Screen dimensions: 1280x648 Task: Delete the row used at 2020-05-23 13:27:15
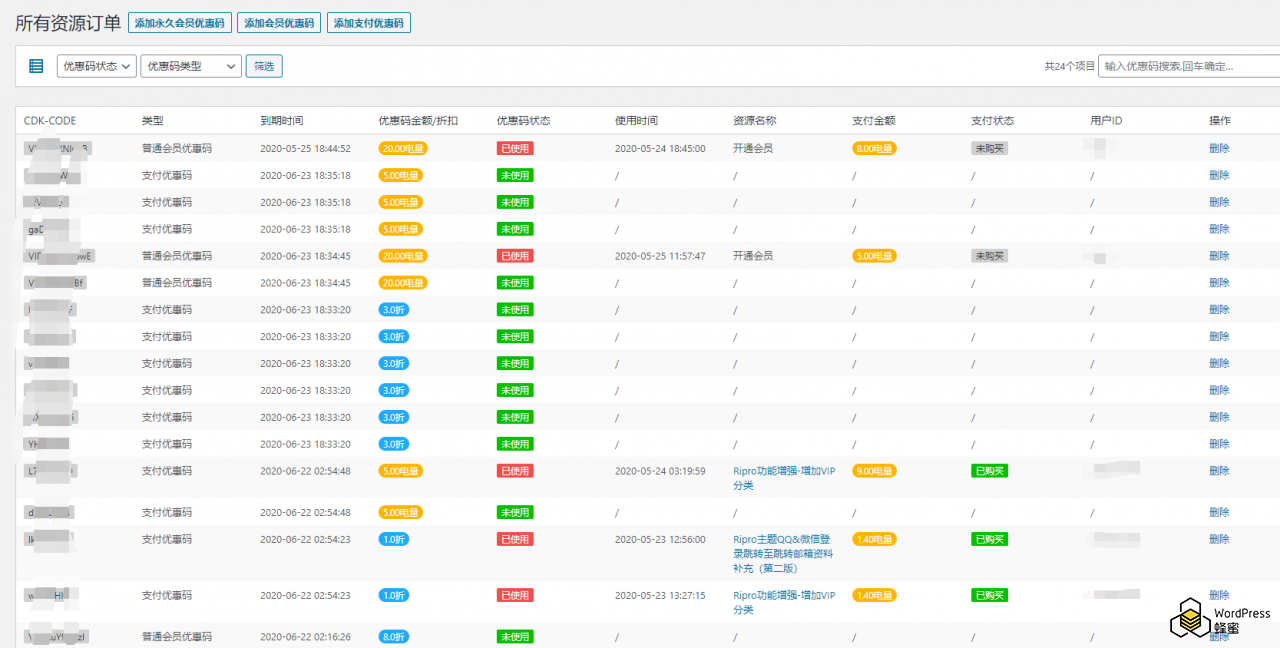point(1219,595)
